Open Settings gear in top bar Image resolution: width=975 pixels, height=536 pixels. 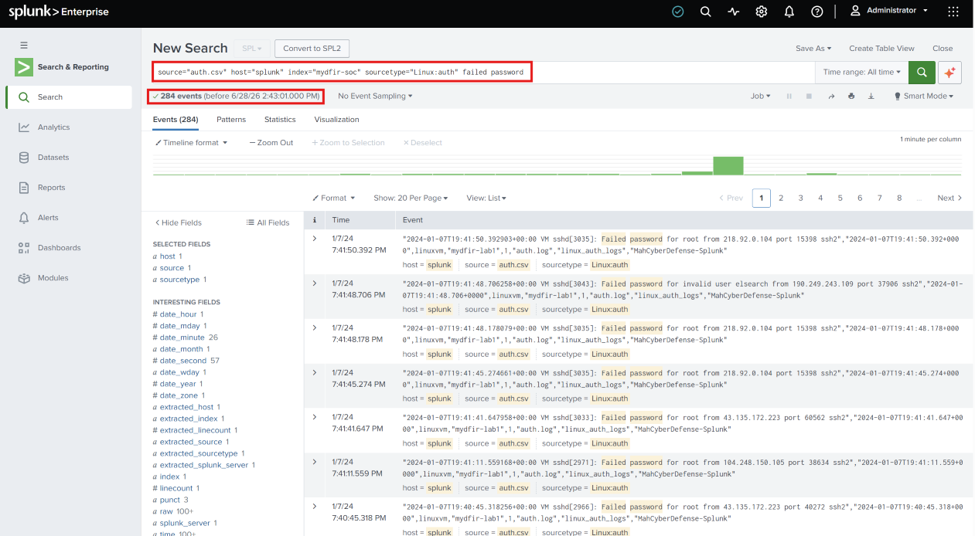coord(761,11)
